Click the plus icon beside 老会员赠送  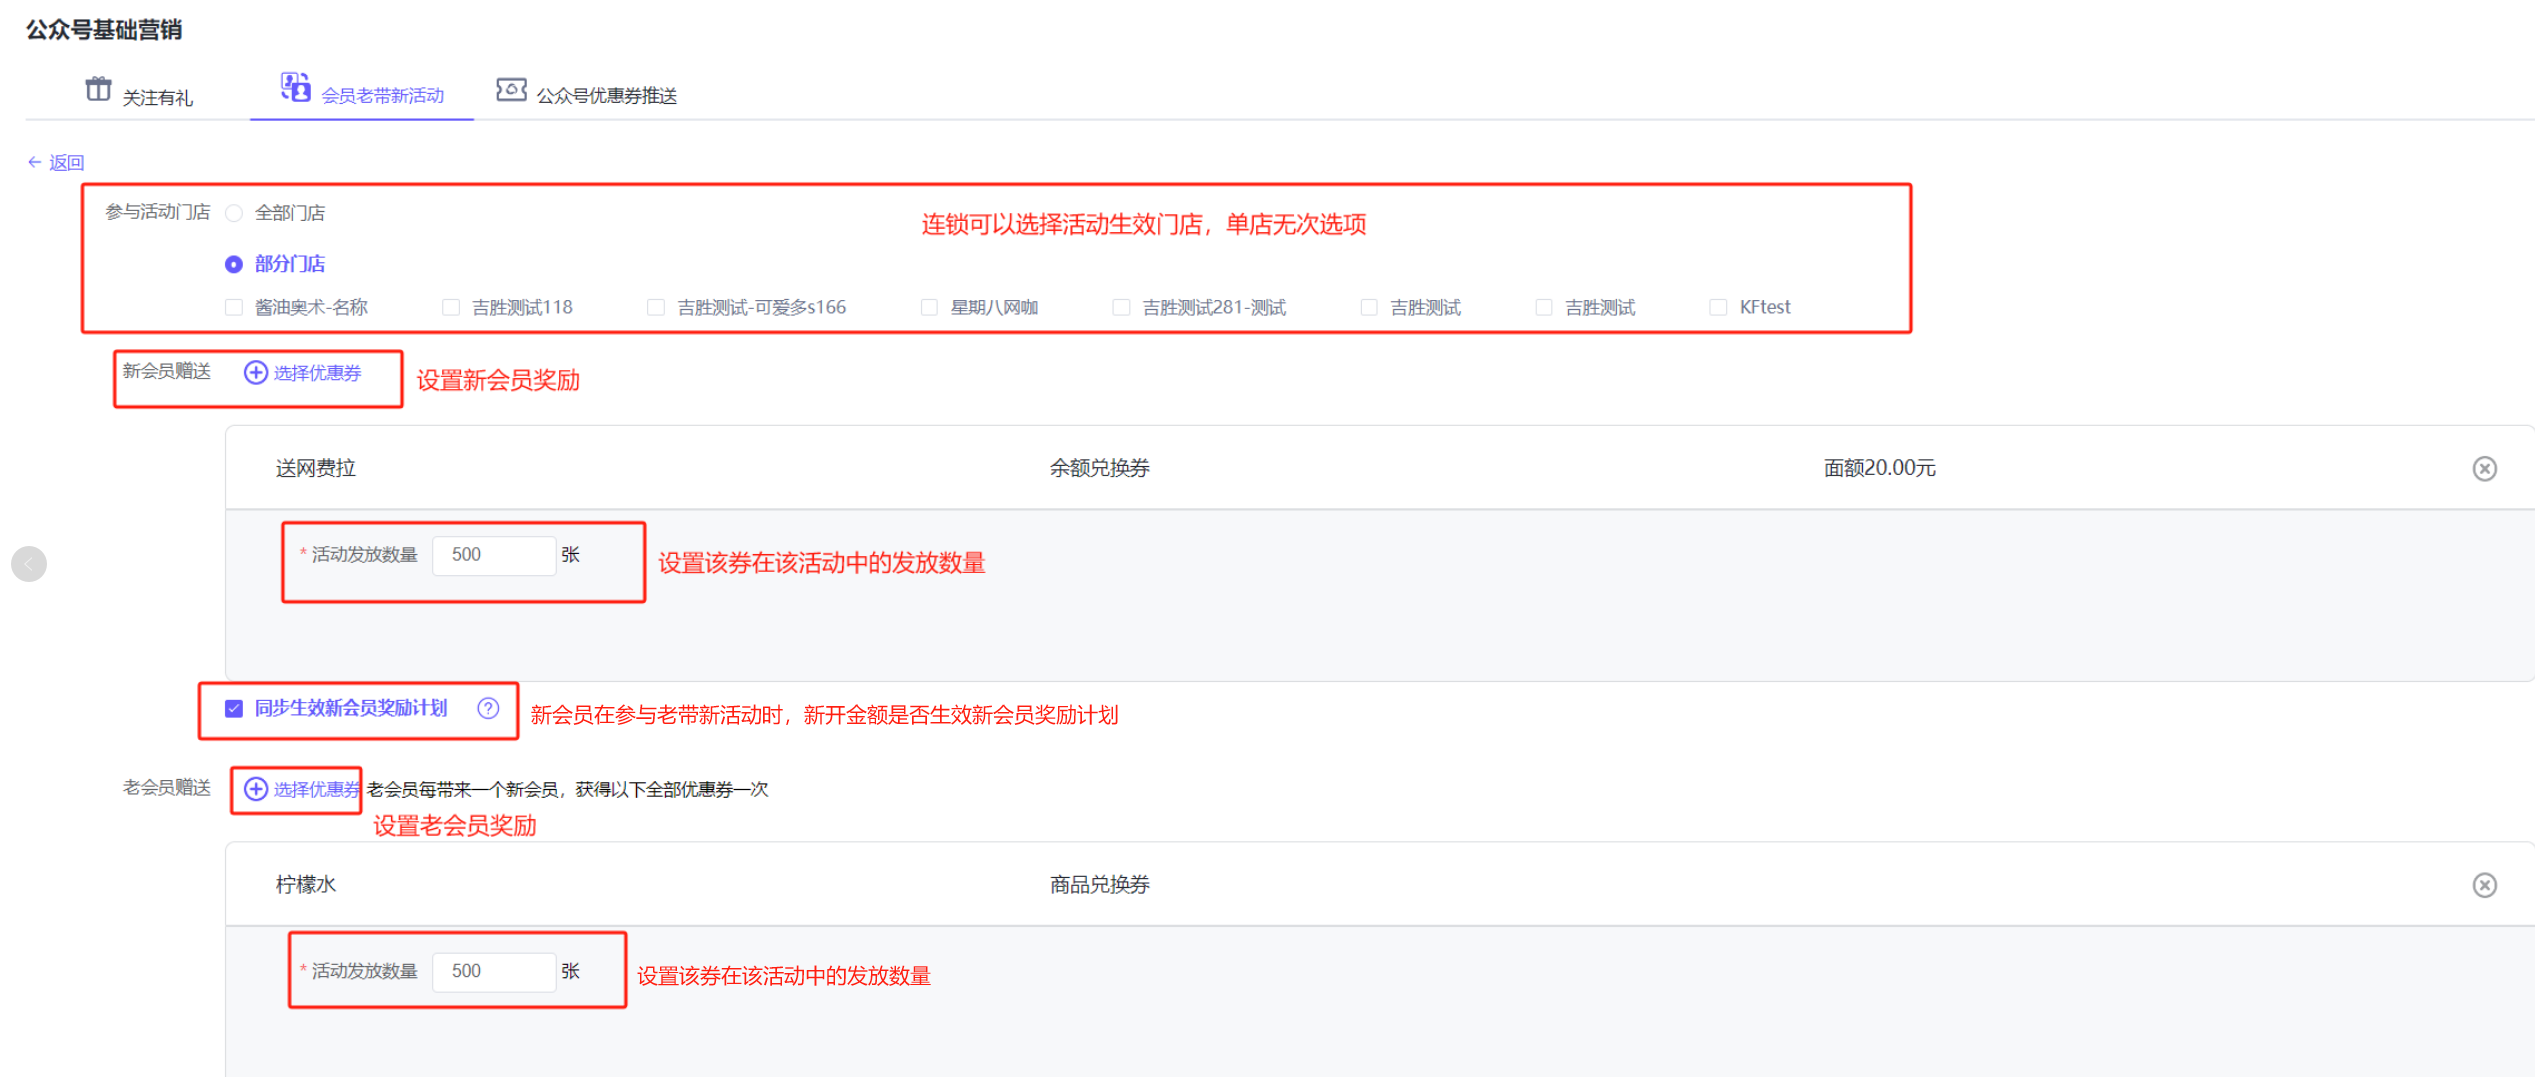click(x=256, y=789)
